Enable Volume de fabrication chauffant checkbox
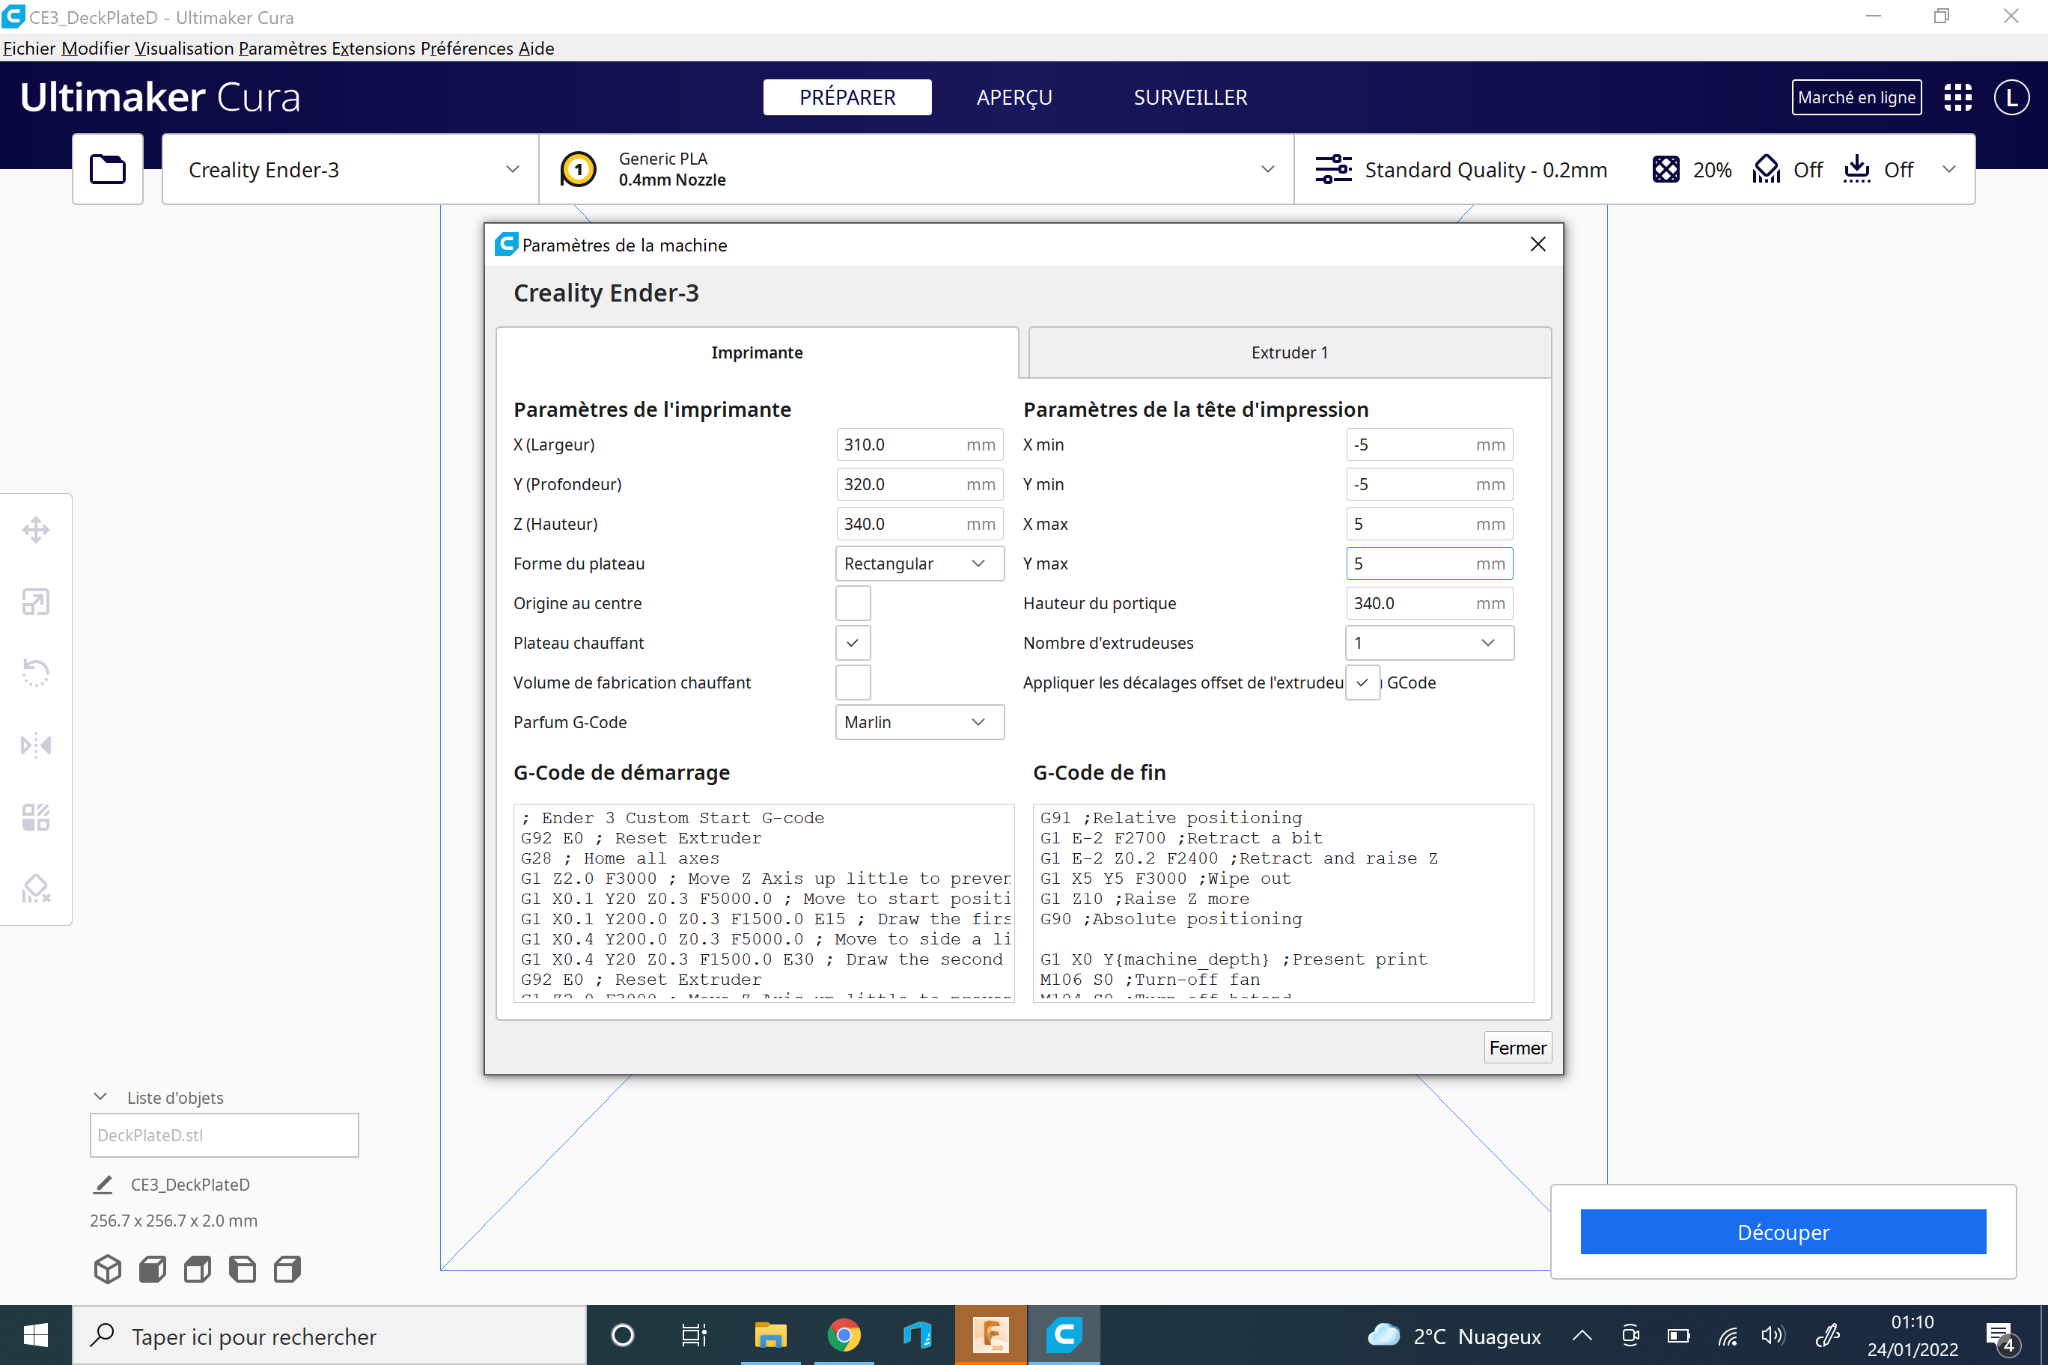Image resolution: width=2048 pixels, height=1365 pixels. coord(853,683)
